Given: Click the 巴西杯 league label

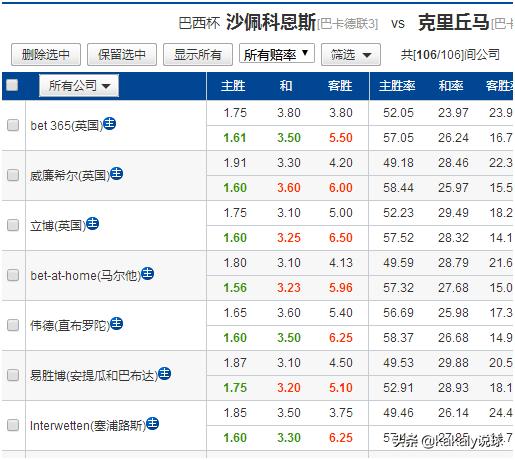Looking at the screenshot, I should (x=199, y=23).
